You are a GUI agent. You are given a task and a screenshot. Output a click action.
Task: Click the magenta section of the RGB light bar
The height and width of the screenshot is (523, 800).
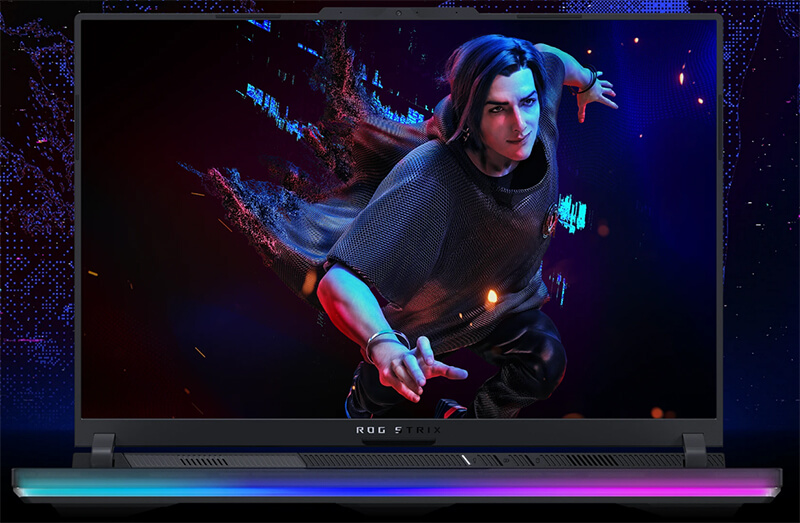coord(680,487)
